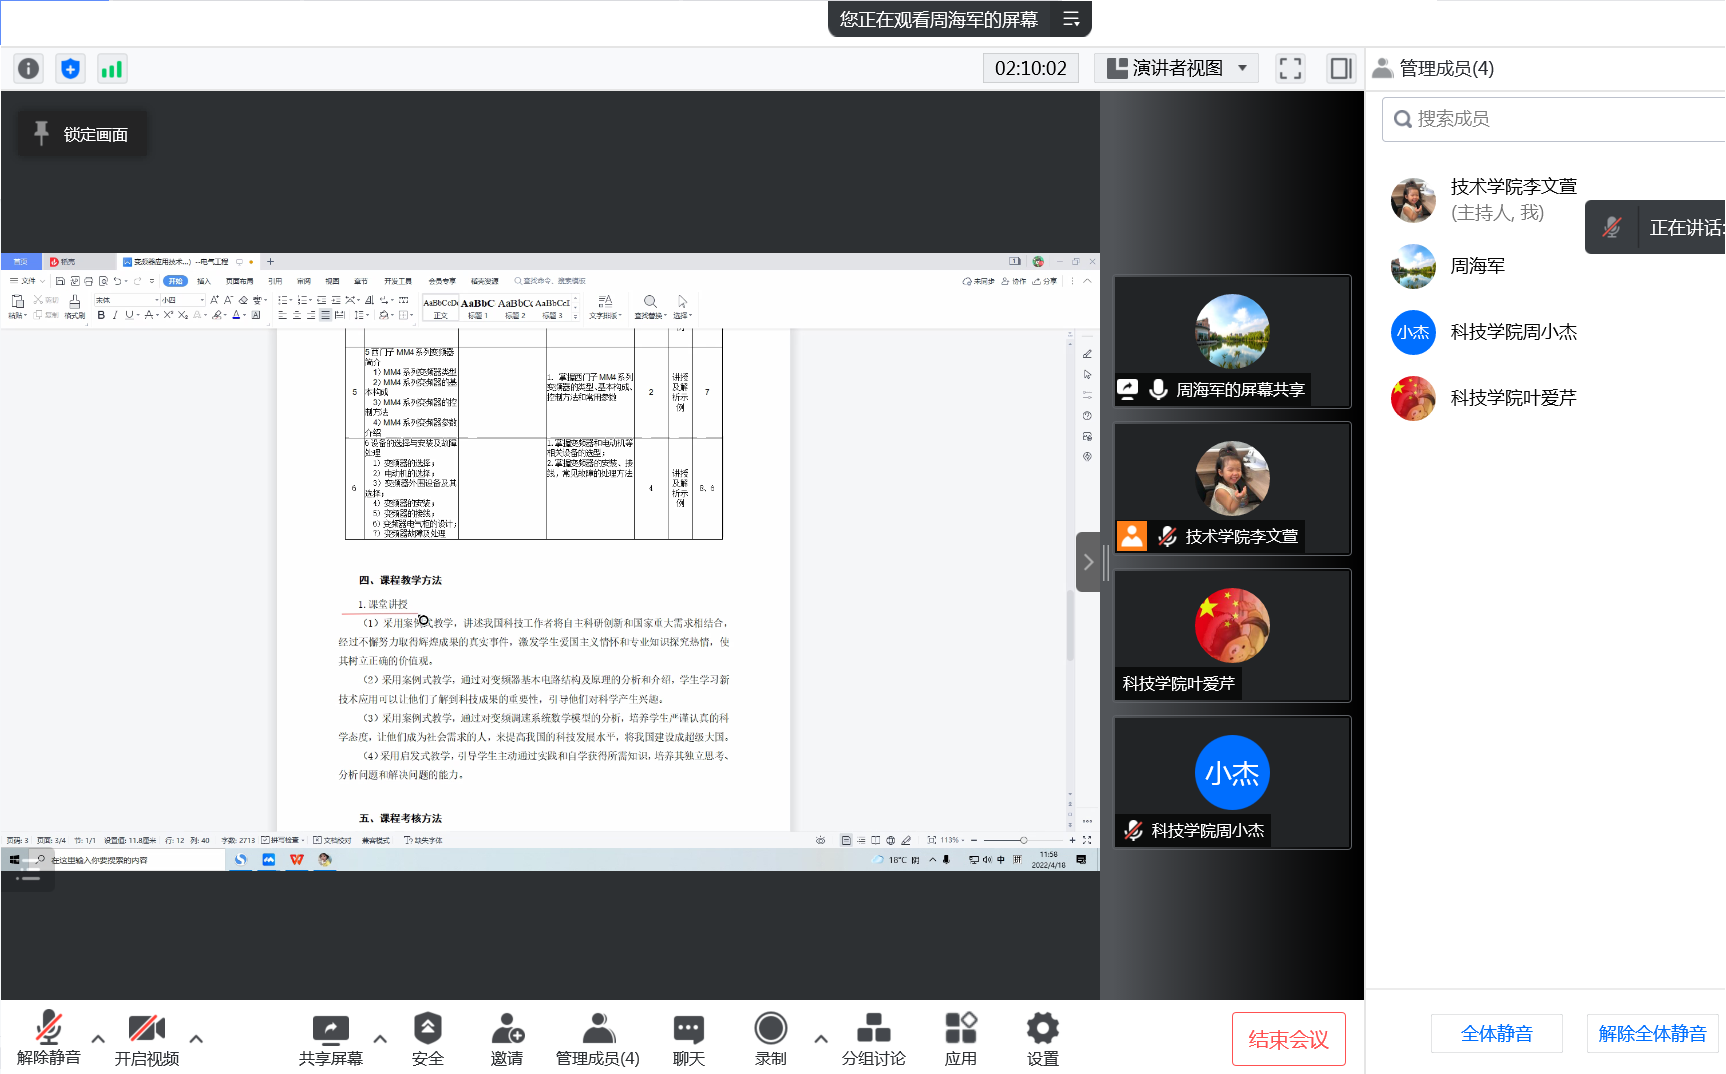Image resolution: width=1726 pixels, height=1074 pixels.
Task: Enter full screen mode
Action: click(1290, 68)
